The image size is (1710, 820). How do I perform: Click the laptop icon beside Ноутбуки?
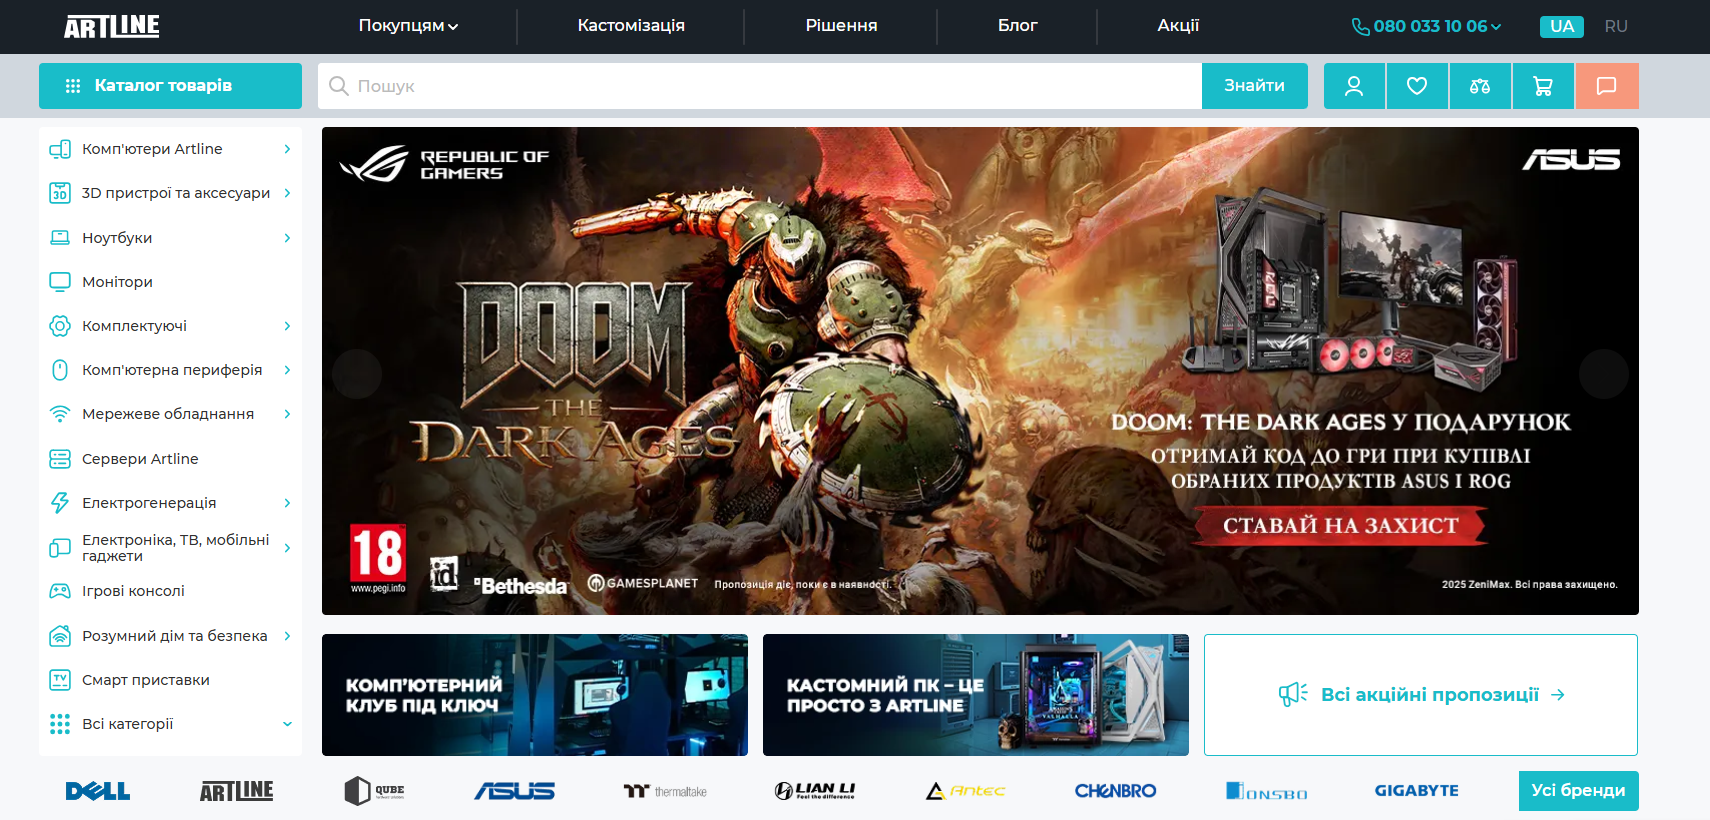[x=60, y=238]
